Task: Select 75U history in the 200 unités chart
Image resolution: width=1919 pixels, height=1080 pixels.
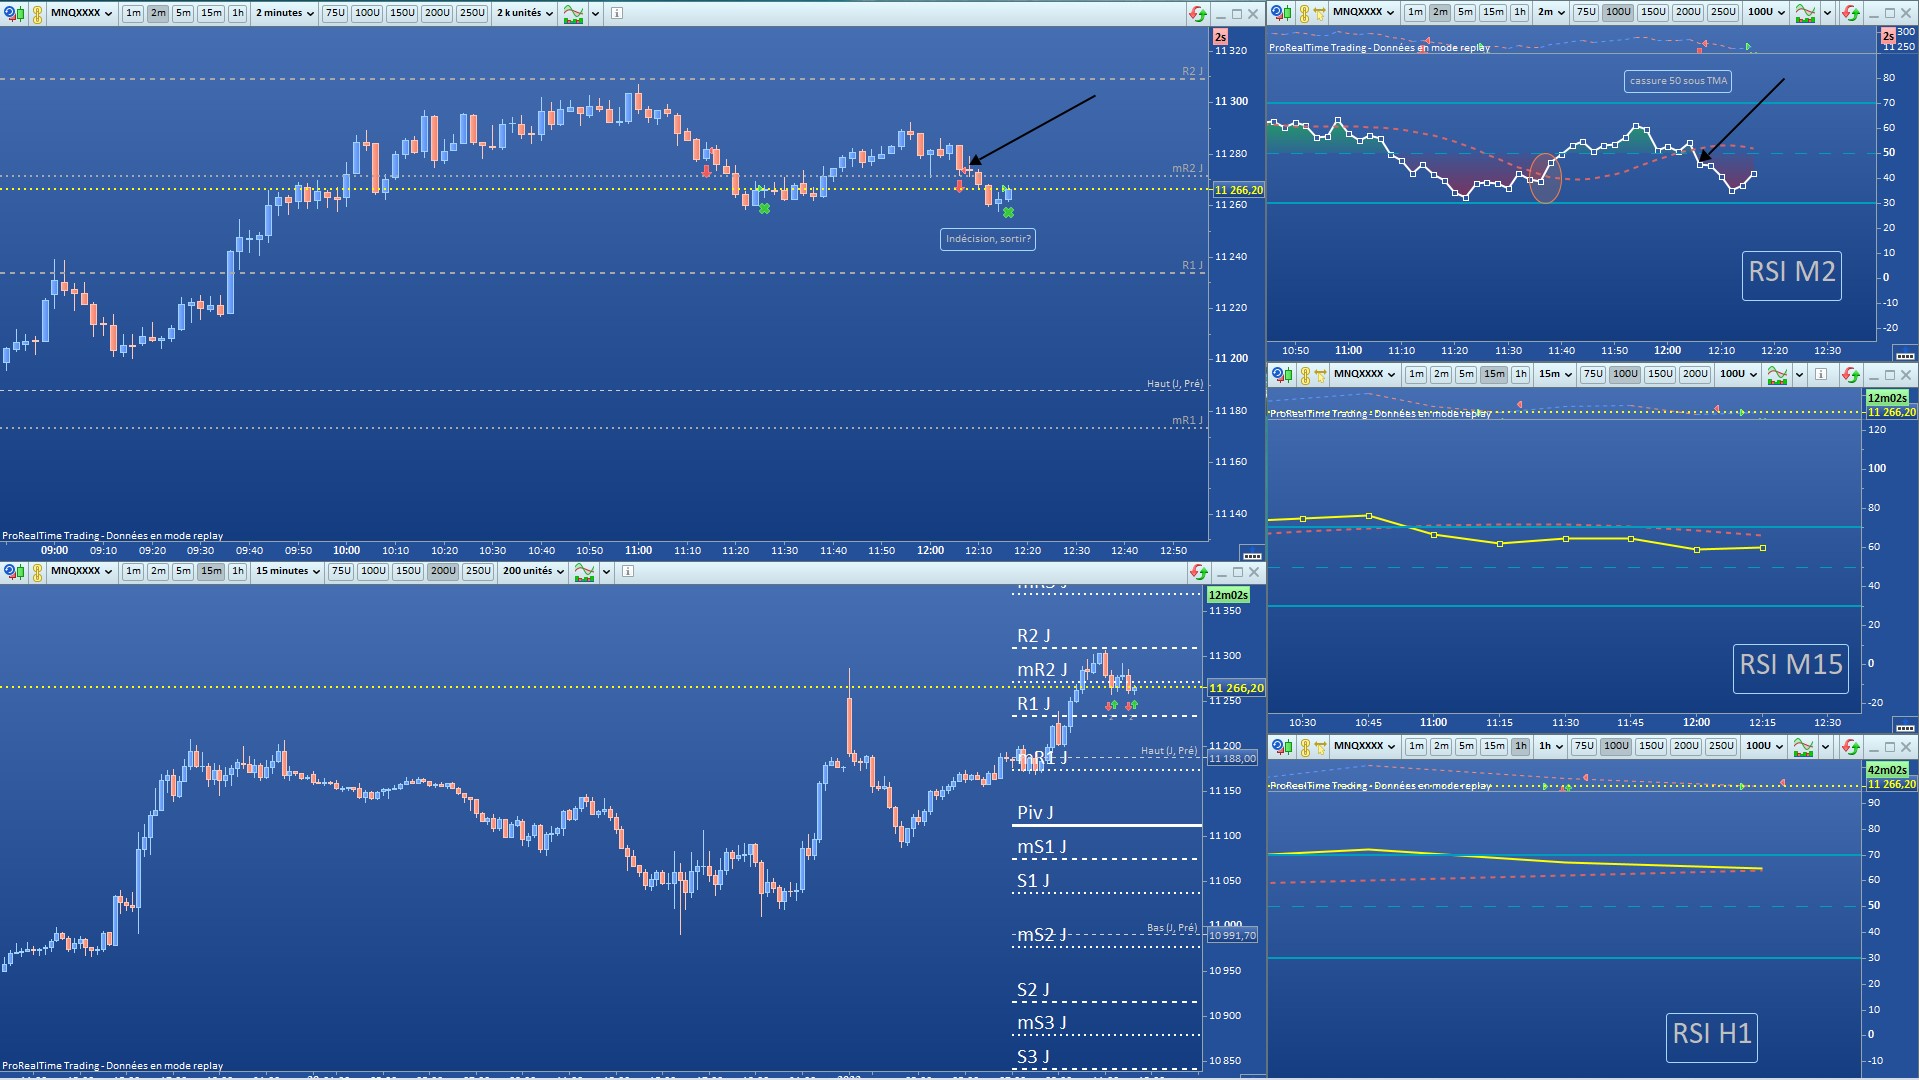Action: tap(341, 571)
